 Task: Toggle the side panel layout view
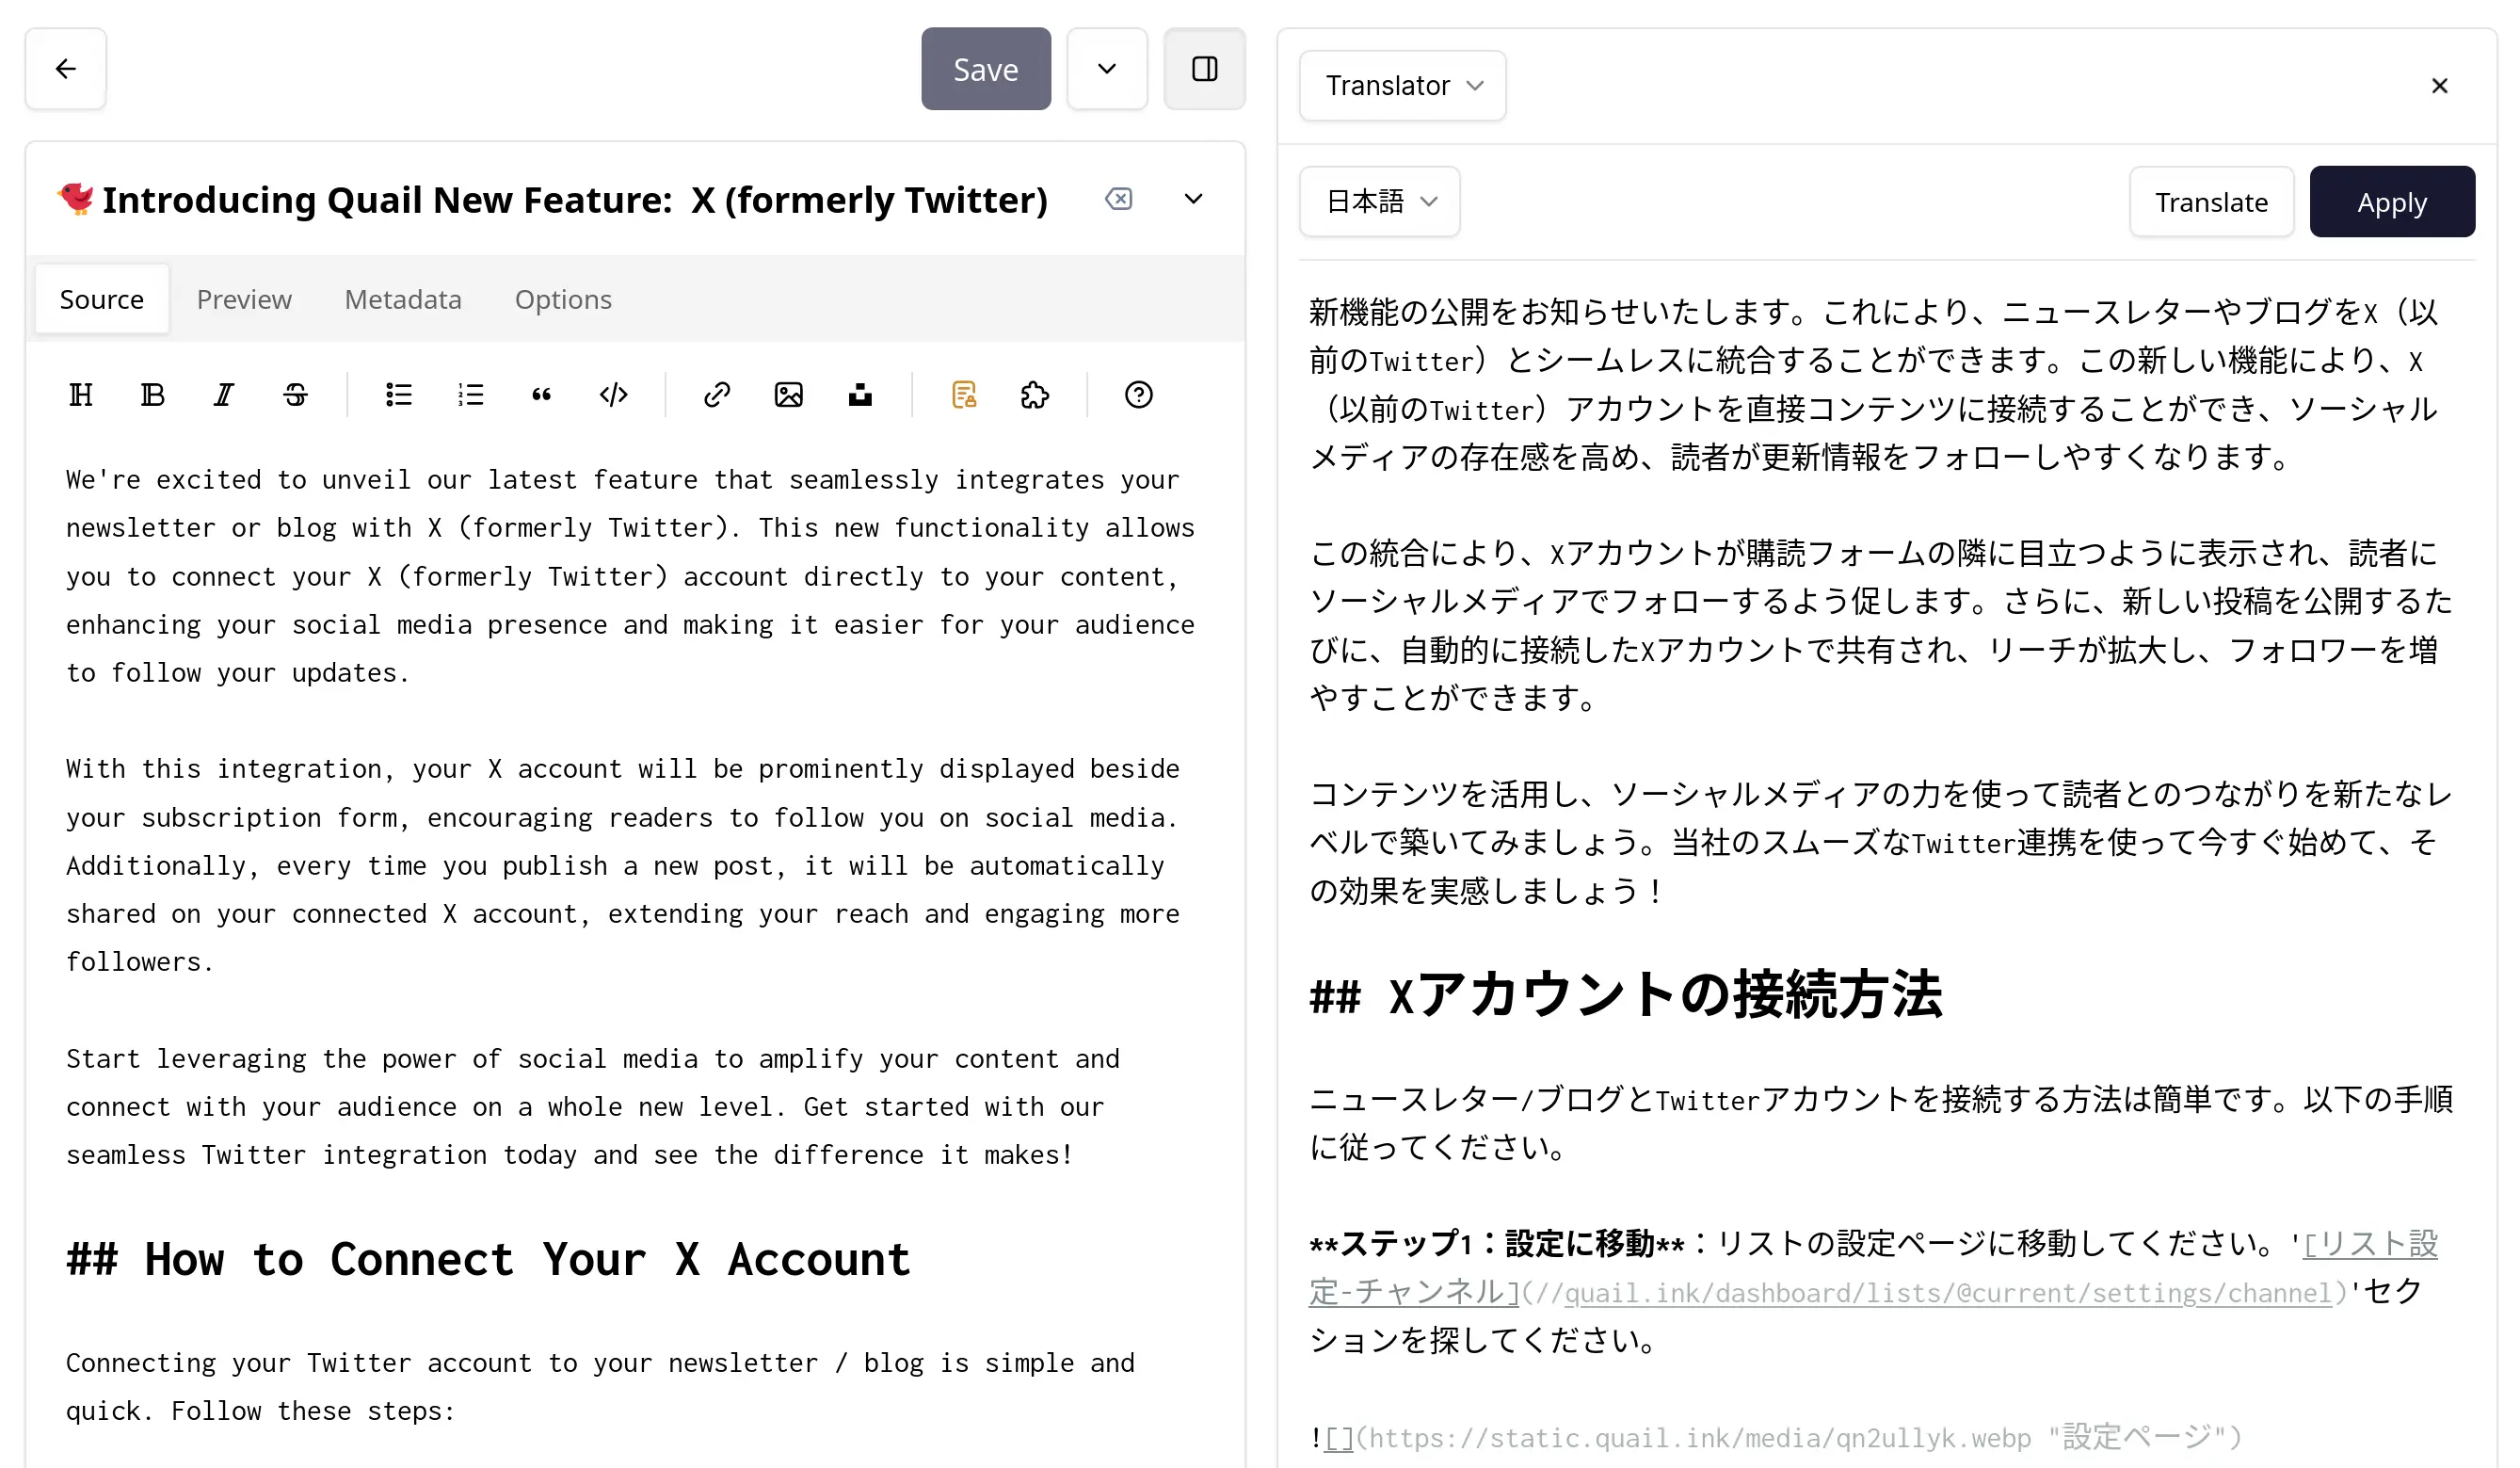click(x=1205, y=68)
